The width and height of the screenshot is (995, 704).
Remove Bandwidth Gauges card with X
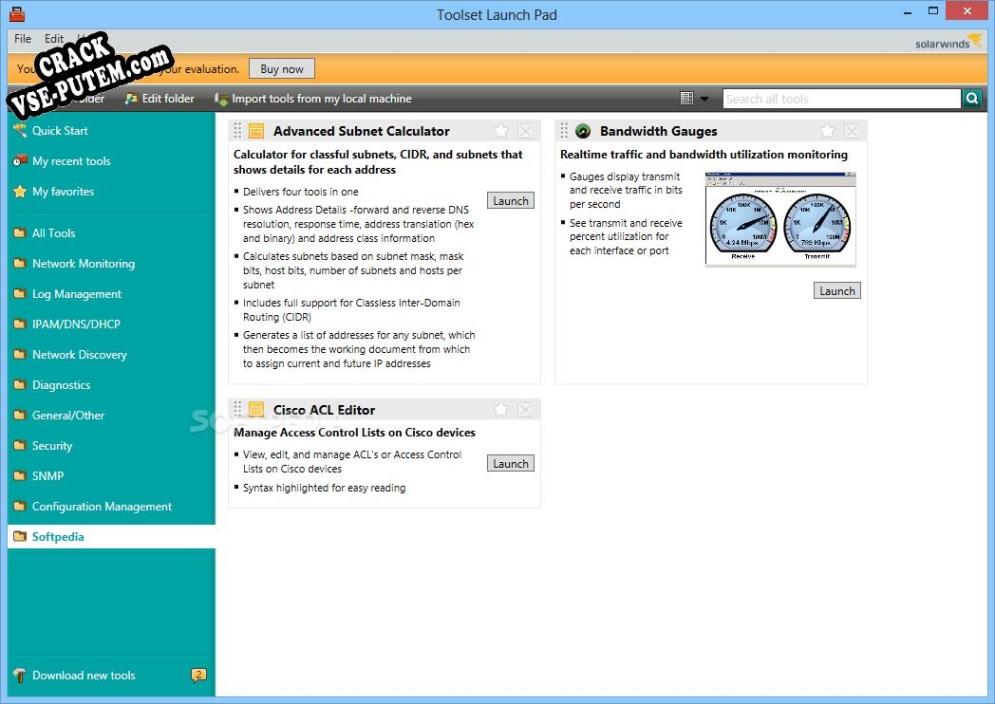(852, 131)
